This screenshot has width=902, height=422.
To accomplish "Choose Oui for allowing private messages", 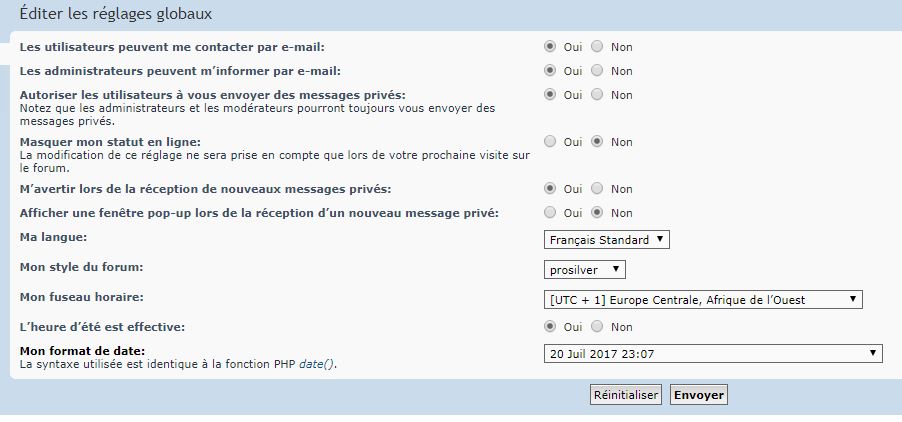I will coord(550,95).
